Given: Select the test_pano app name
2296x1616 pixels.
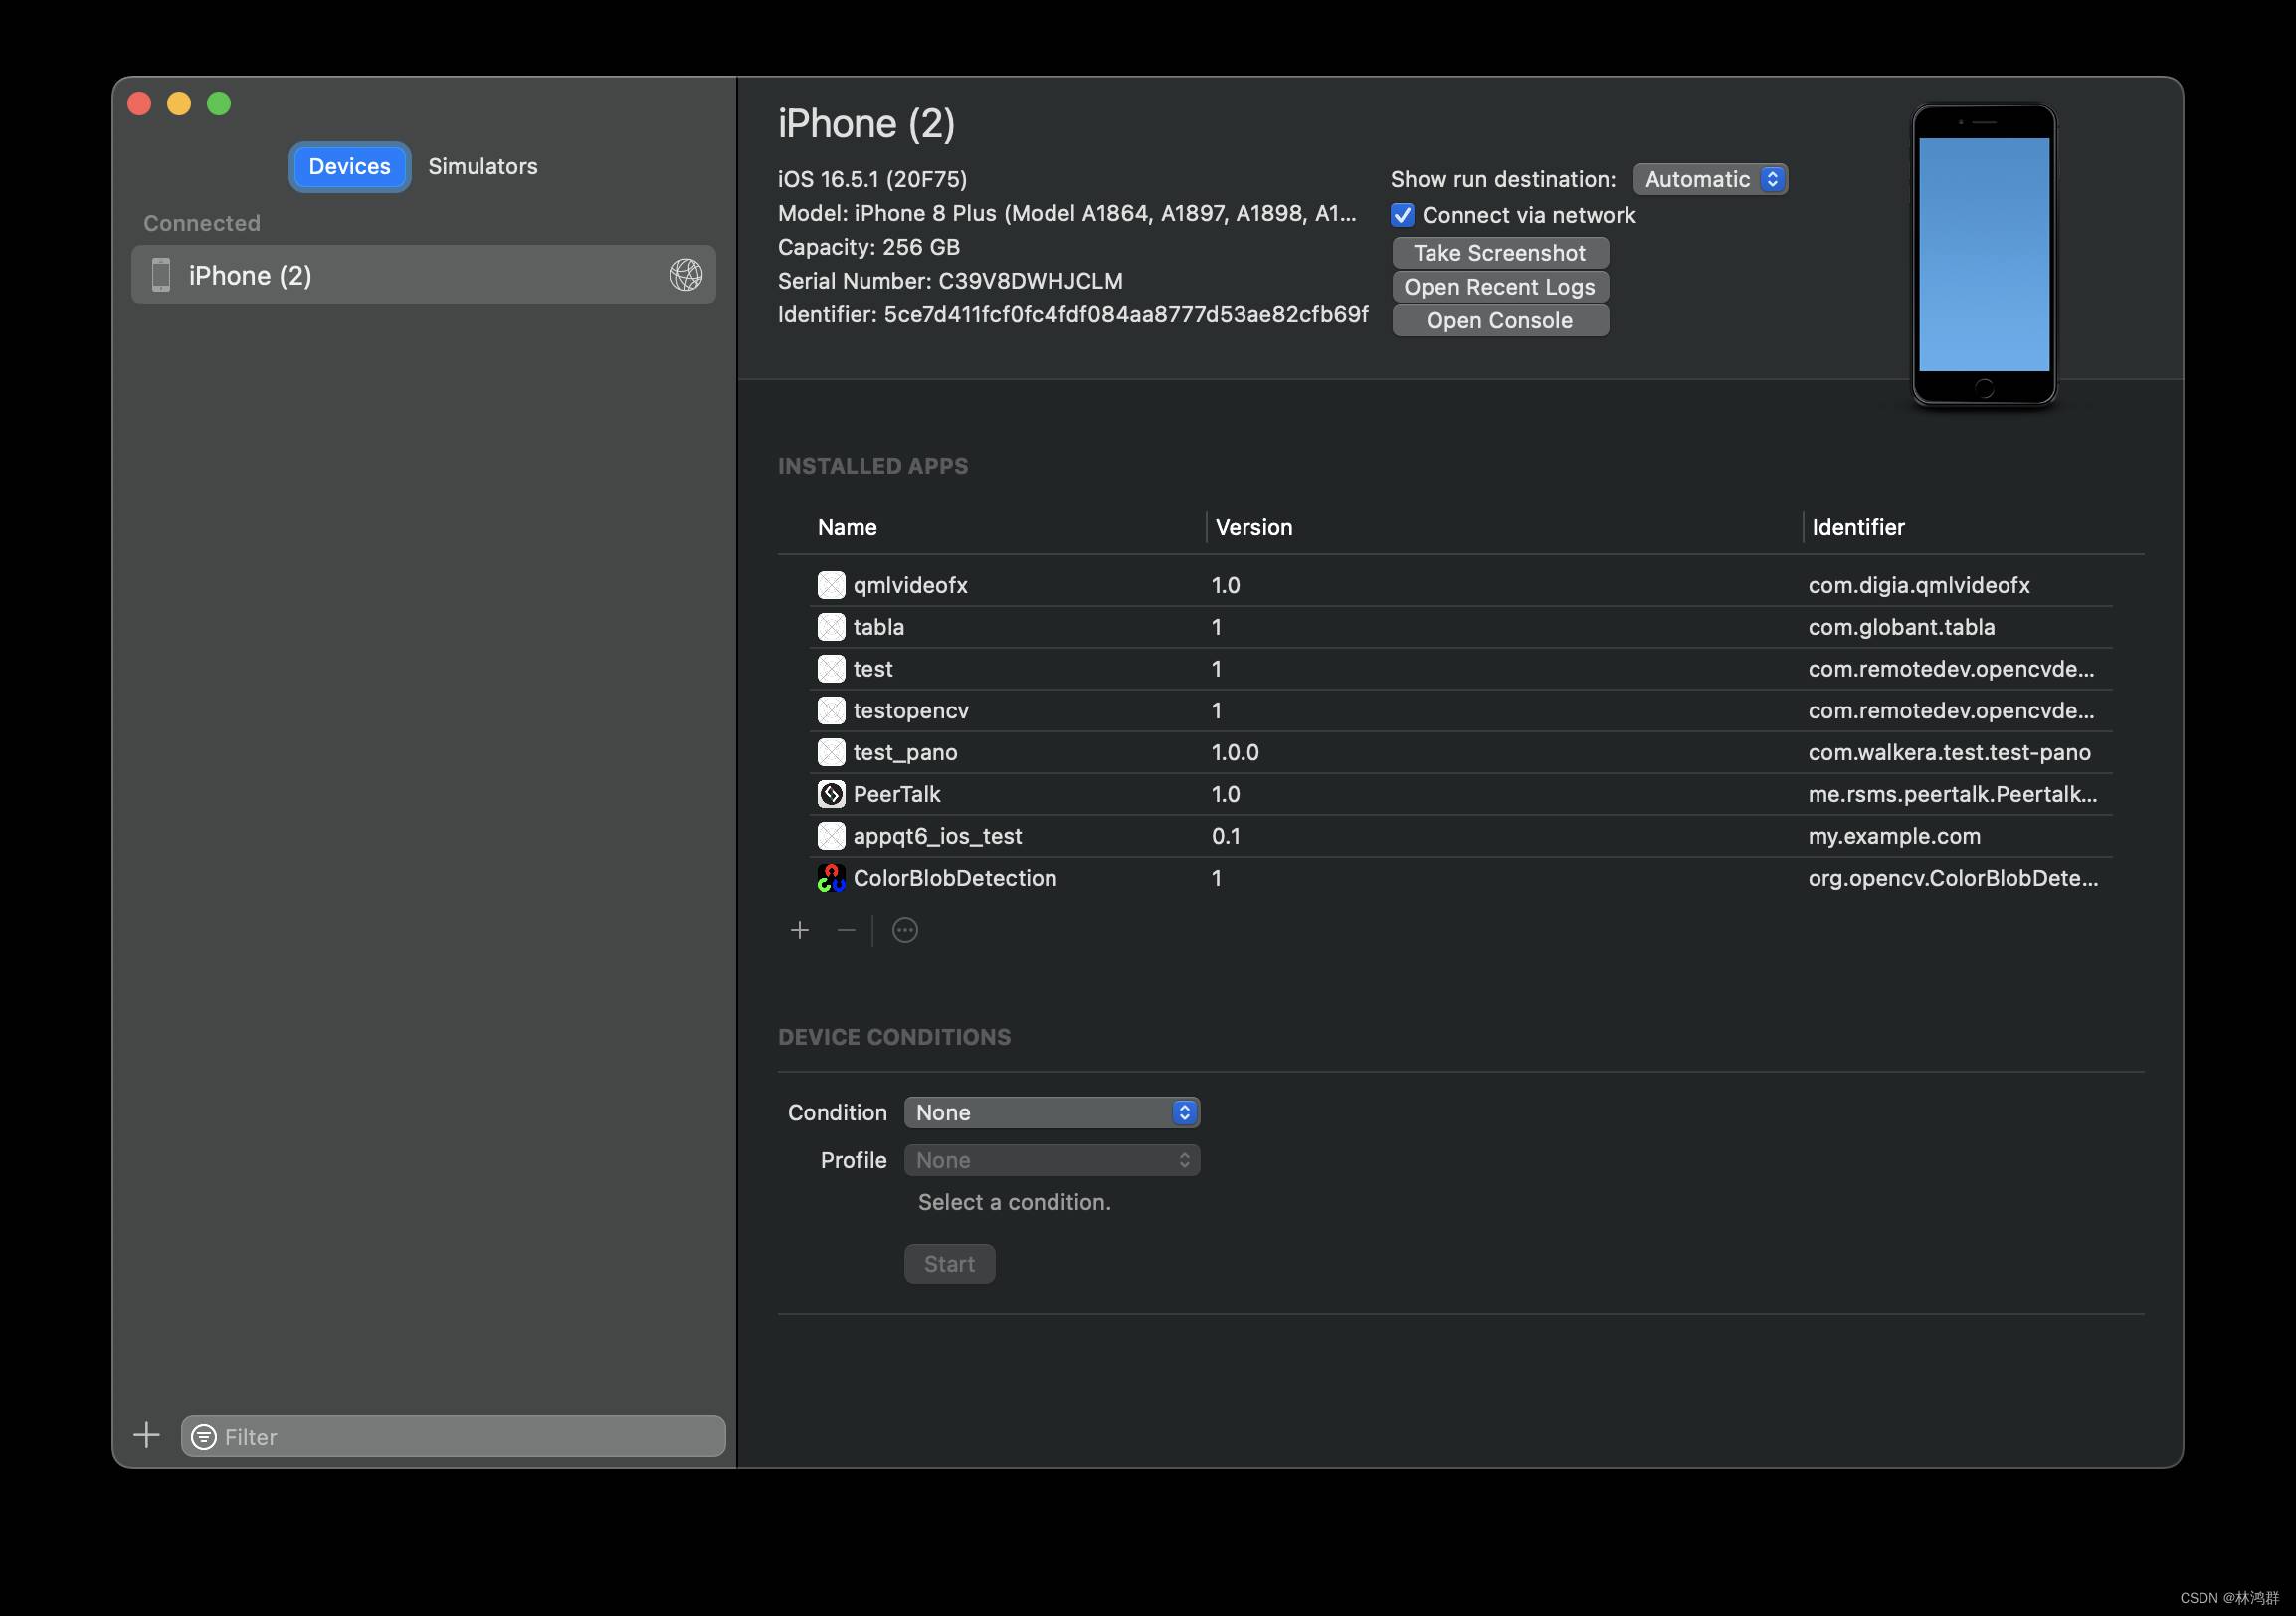Looking at the screenshot, I should 905,753.
